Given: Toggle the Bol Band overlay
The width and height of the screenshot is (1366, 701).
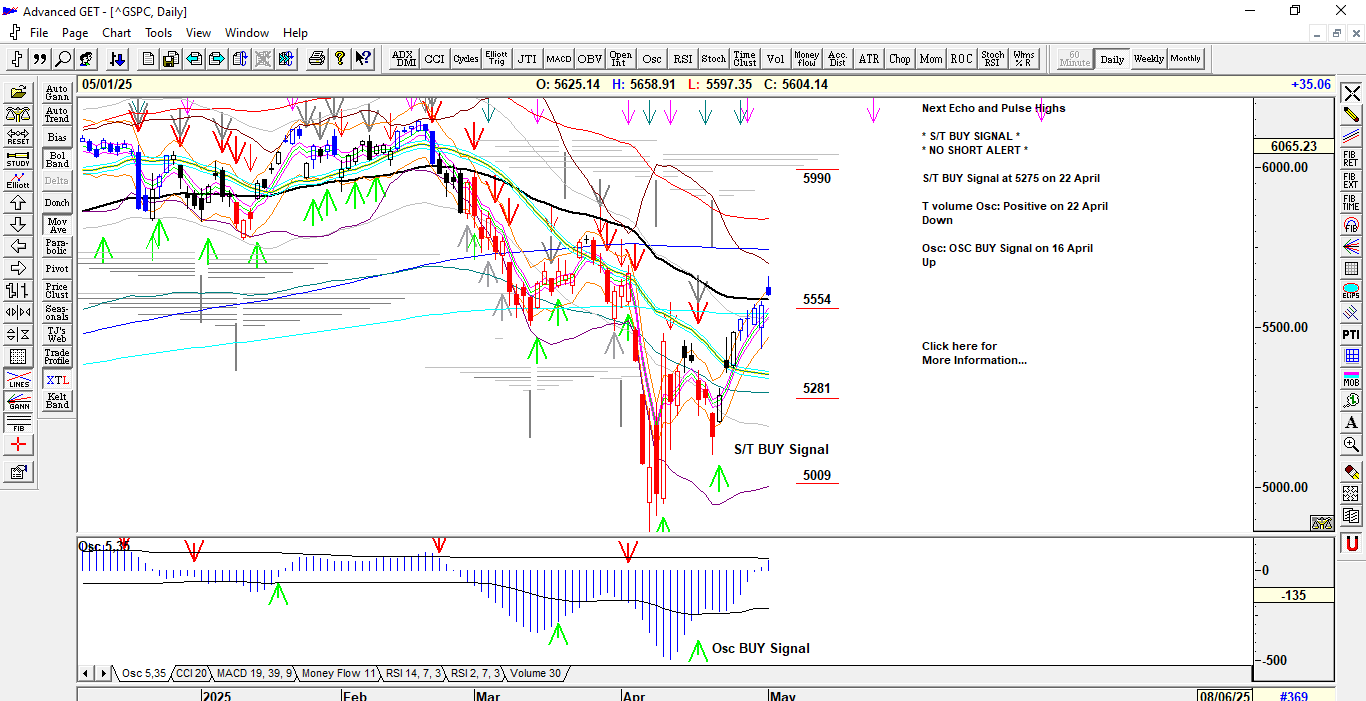Looking at the screenshot, I should click(x=57, y=159).
